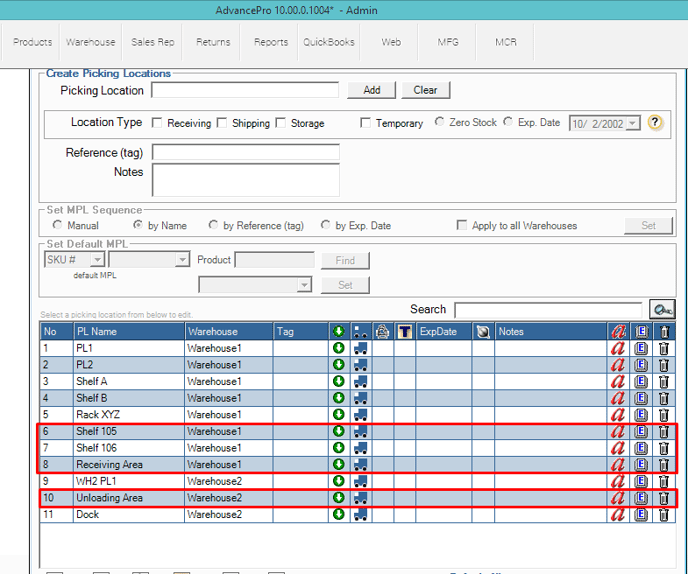688x574 pixels.
Task: Click the edit 'E' icon for Shelf A
Action: (641, 382)
